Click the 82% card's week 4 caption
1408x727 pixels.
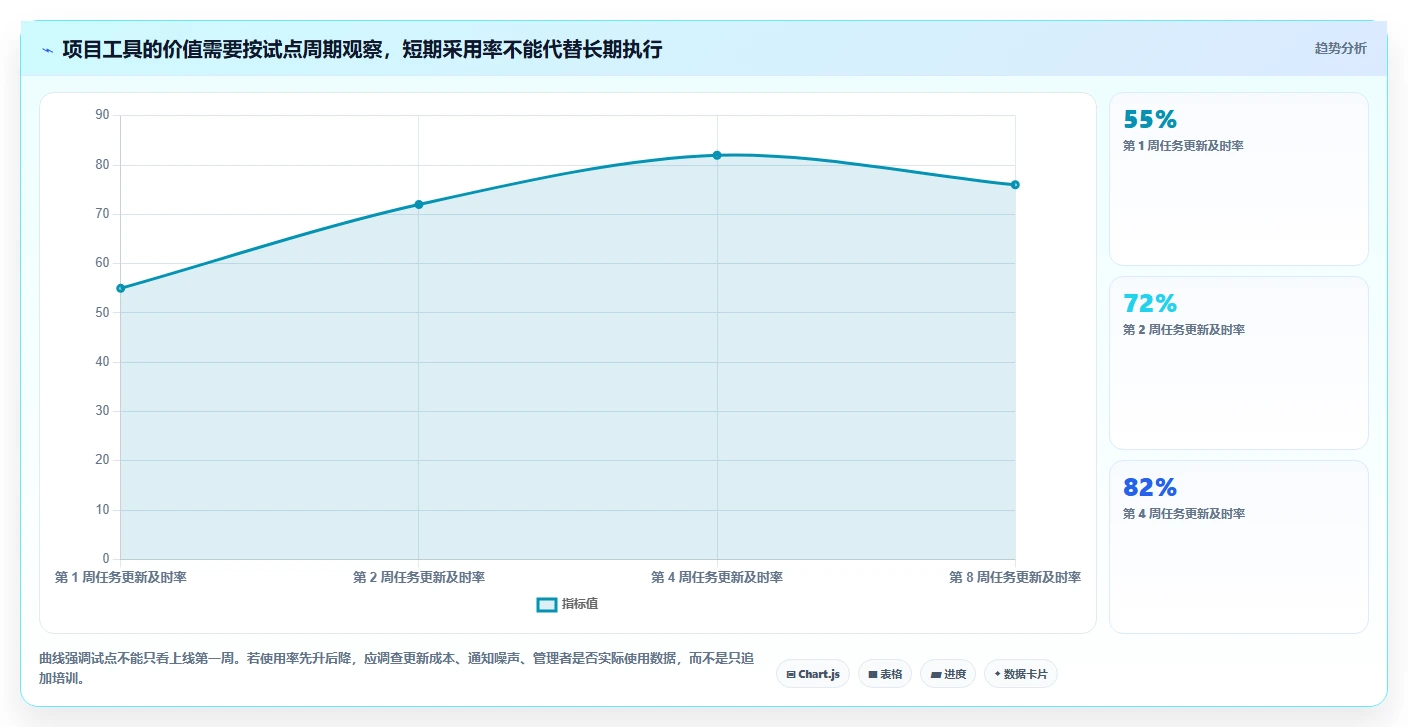coord(1184,514)
